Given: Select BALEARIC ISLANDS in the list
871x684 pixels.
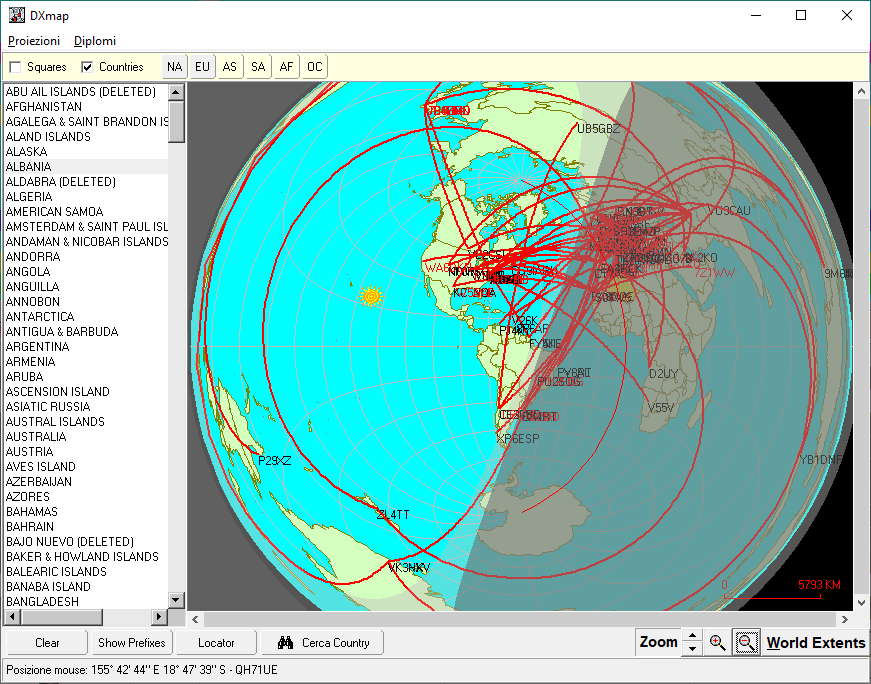Looking at the screenshot, I should pyautogui.click(x=86, y=572).
